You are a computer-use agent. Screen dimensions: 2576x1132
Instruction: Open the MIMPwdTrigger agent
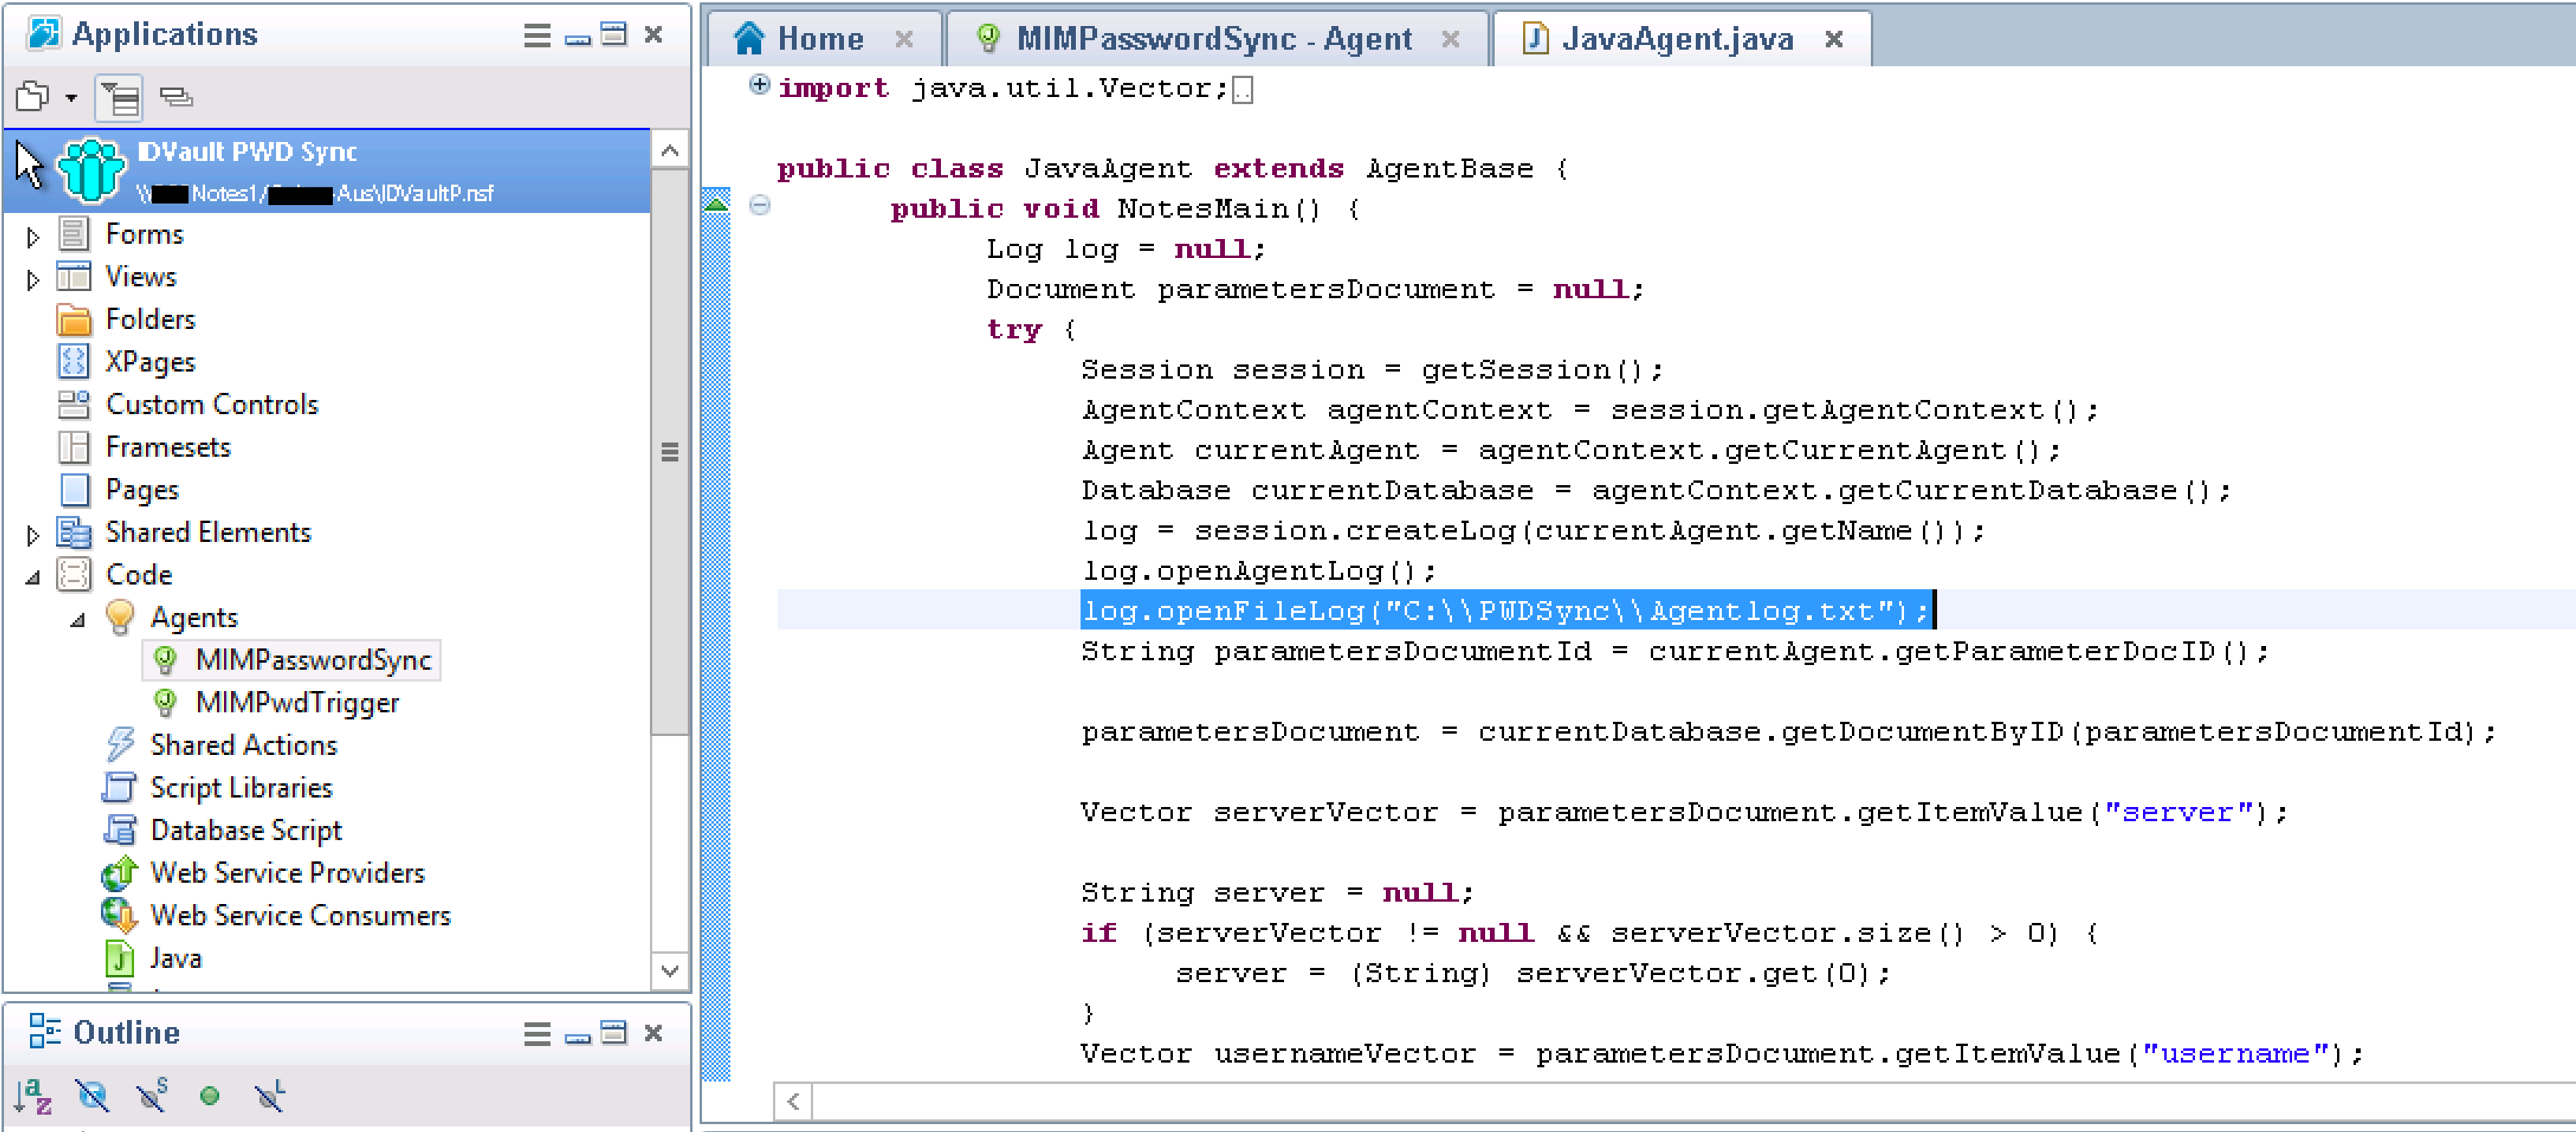click(297, 702)
